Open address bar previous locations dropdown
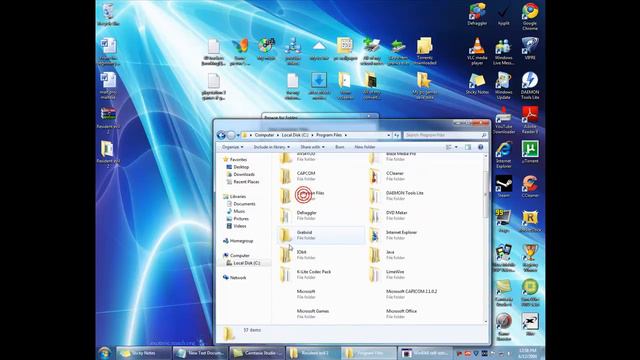Screen dimensions: 640x360 389,135
